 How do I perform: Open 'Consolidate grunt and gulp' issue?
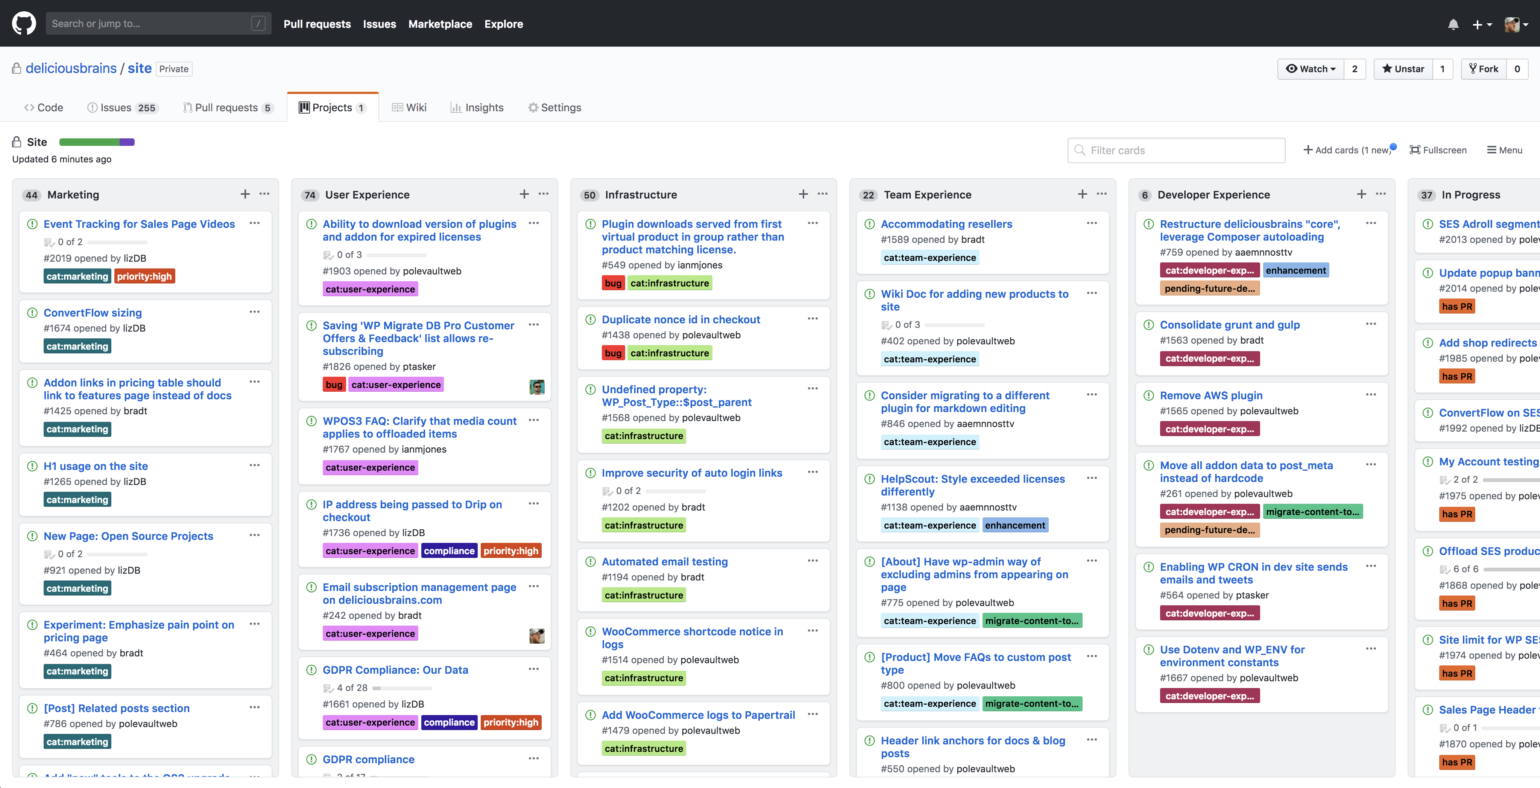tap(1230, 325)
